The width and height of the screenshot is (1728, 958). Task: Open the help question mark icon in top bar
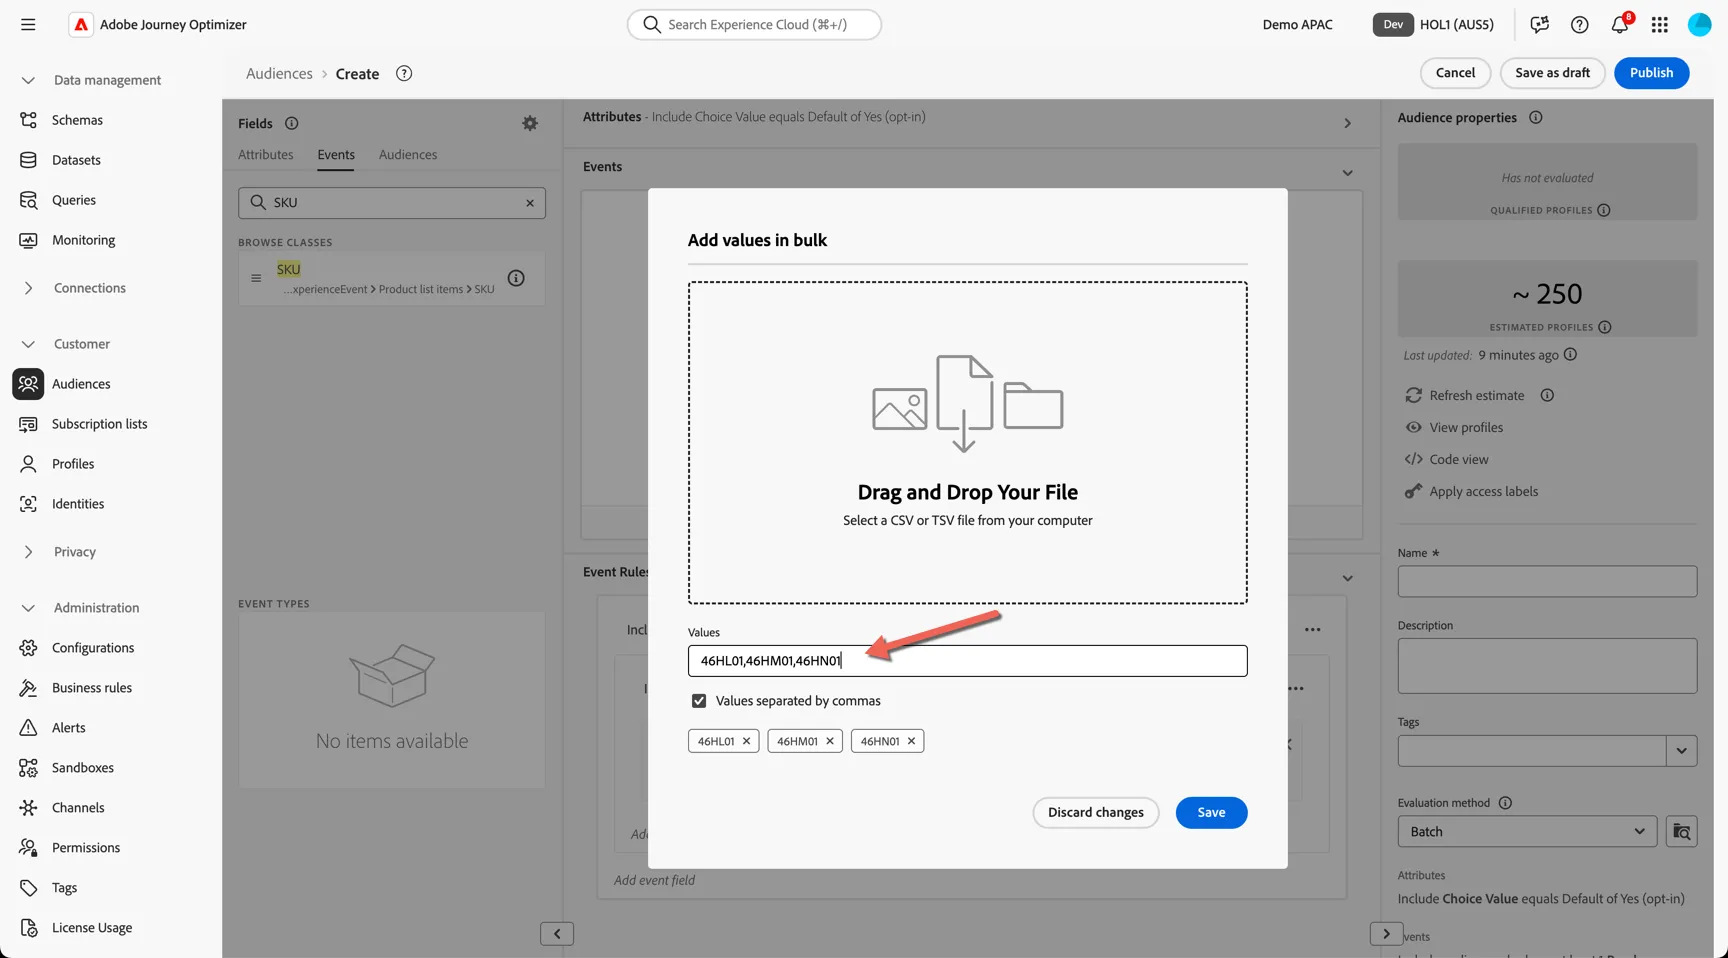[x=1579, y=24]
